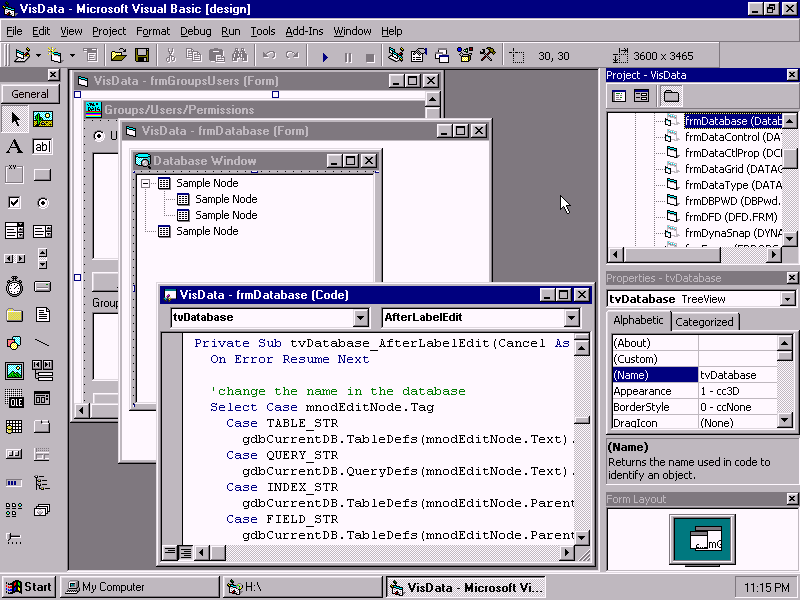Switch to the H:\ taskbar window
The height and width of the screenshot is (600, 800).
coord(303,587)
